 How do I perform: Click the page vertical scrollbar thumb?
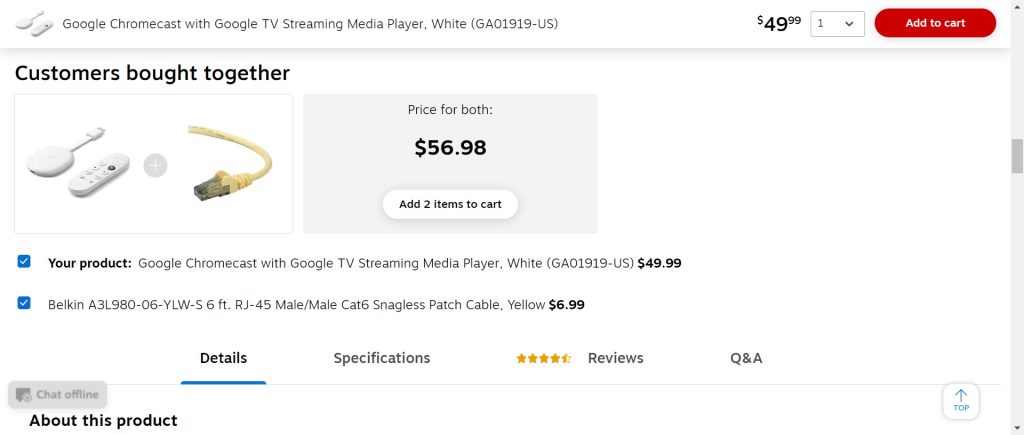1017,156
